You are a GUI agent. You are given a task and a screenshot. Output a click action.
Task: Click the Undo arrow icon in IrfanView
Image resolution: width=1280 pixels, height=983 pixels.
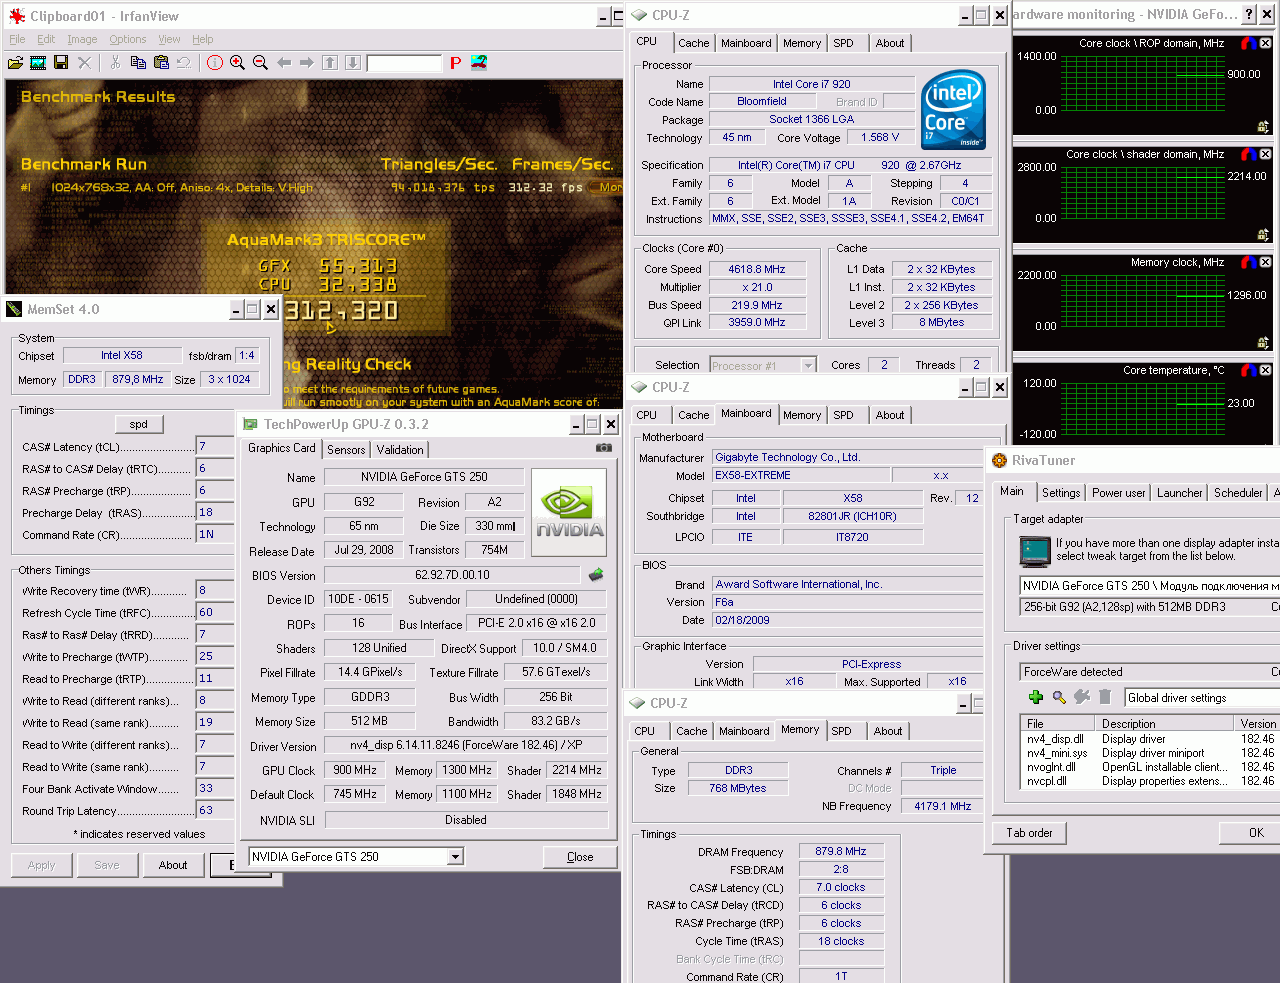183,63
